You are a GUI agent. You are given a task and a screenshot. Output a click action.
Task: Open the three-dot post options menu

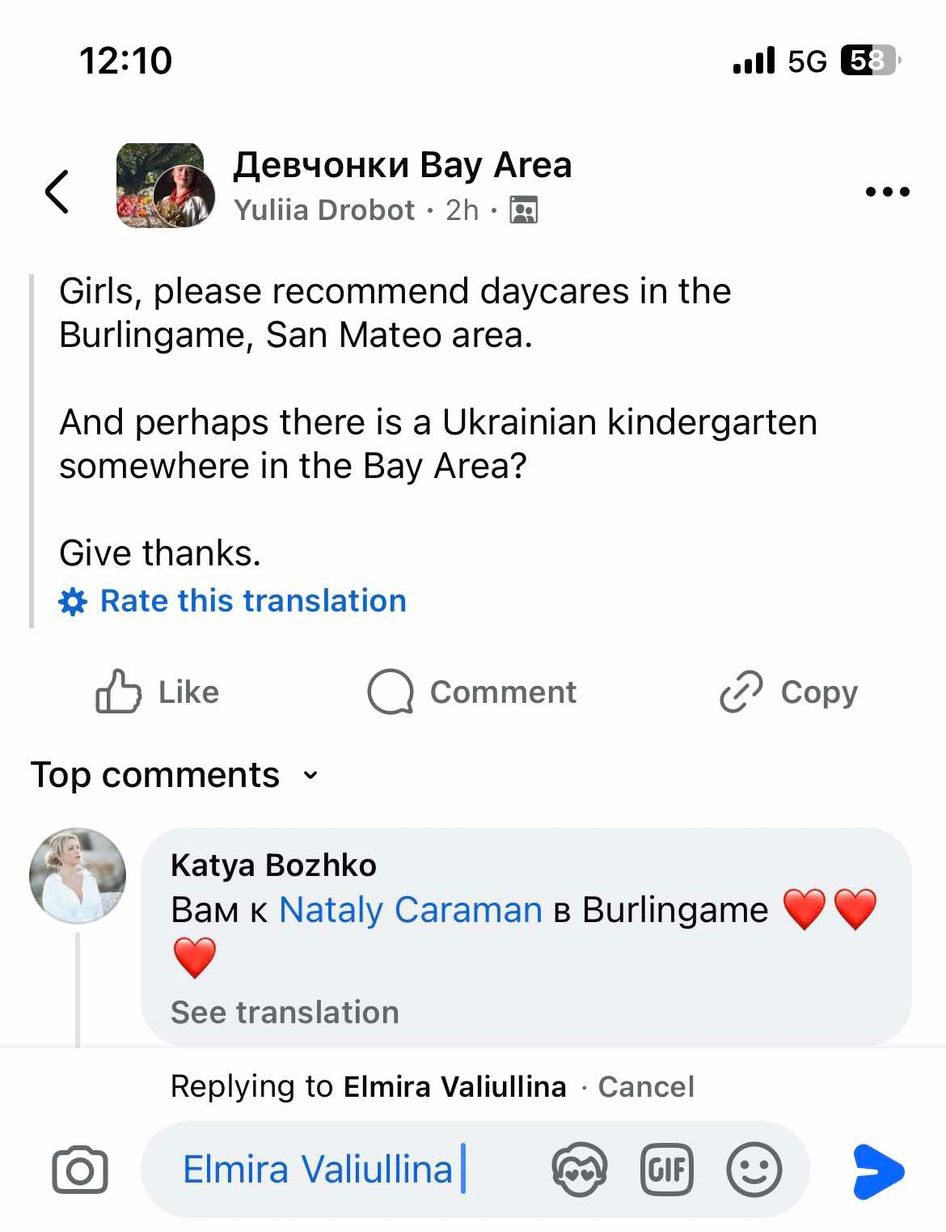pos(887,192)
